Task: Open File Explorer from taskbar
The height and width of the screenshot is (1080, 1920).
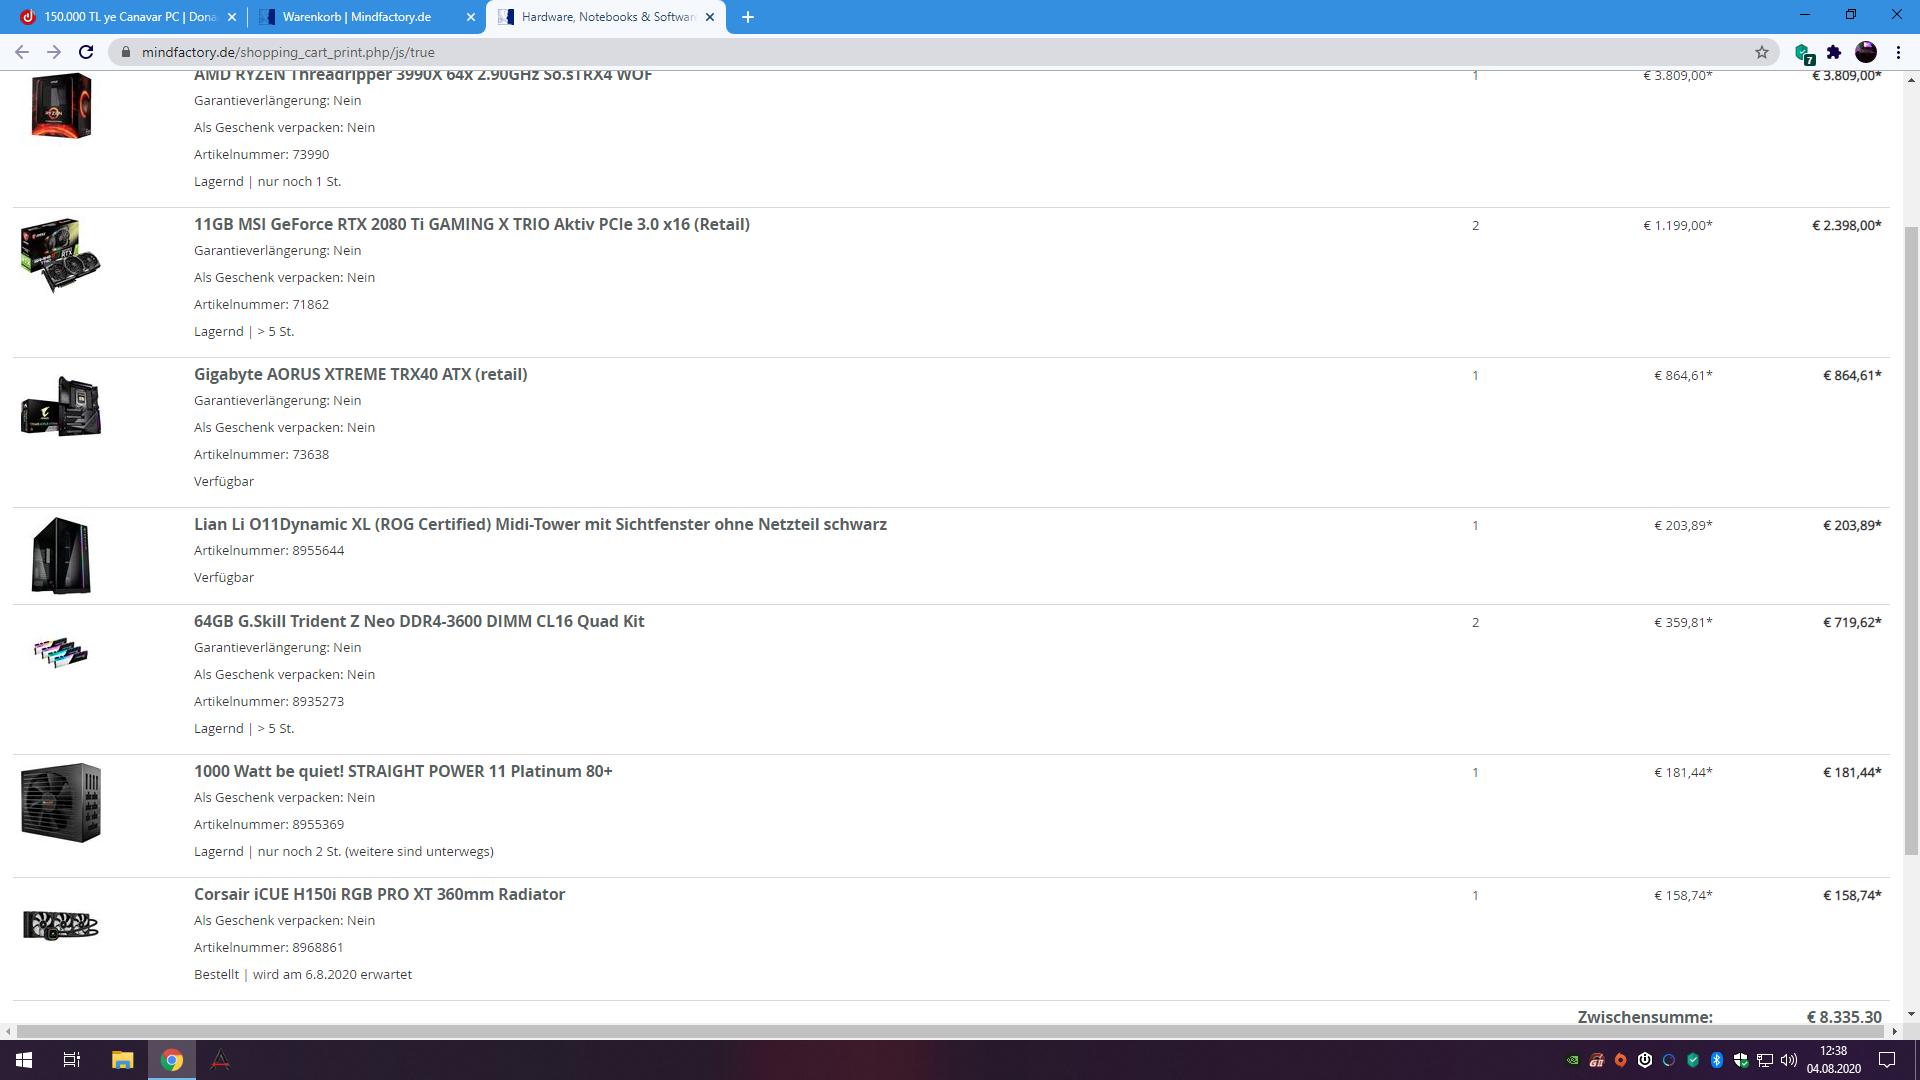Action: click(x=122, y=1060)
